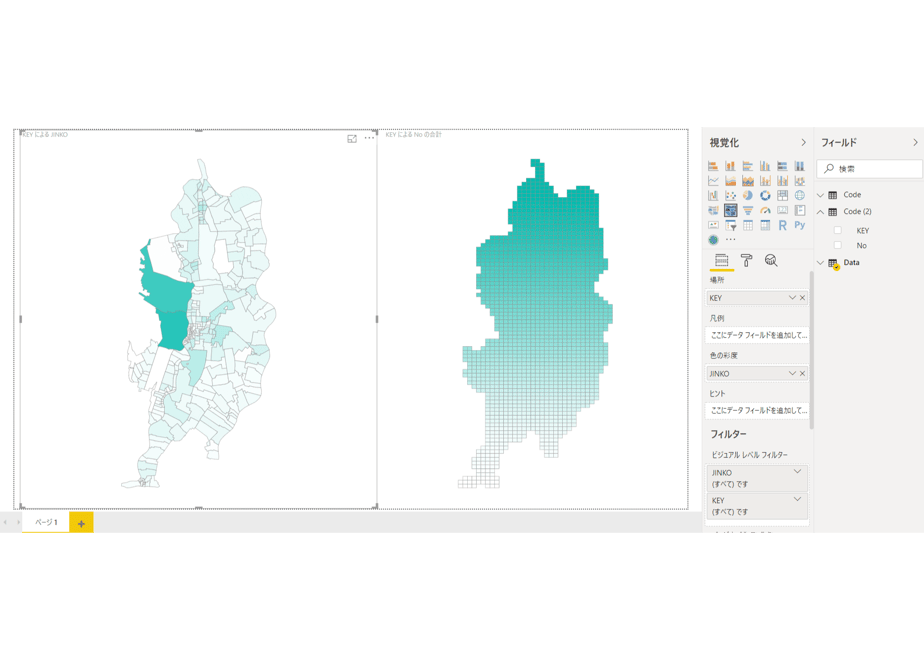The height and width of the screenshot is (660, 924).
Task: Select the treemap visual
Action: pyautogui.click(x=783, y=195)
